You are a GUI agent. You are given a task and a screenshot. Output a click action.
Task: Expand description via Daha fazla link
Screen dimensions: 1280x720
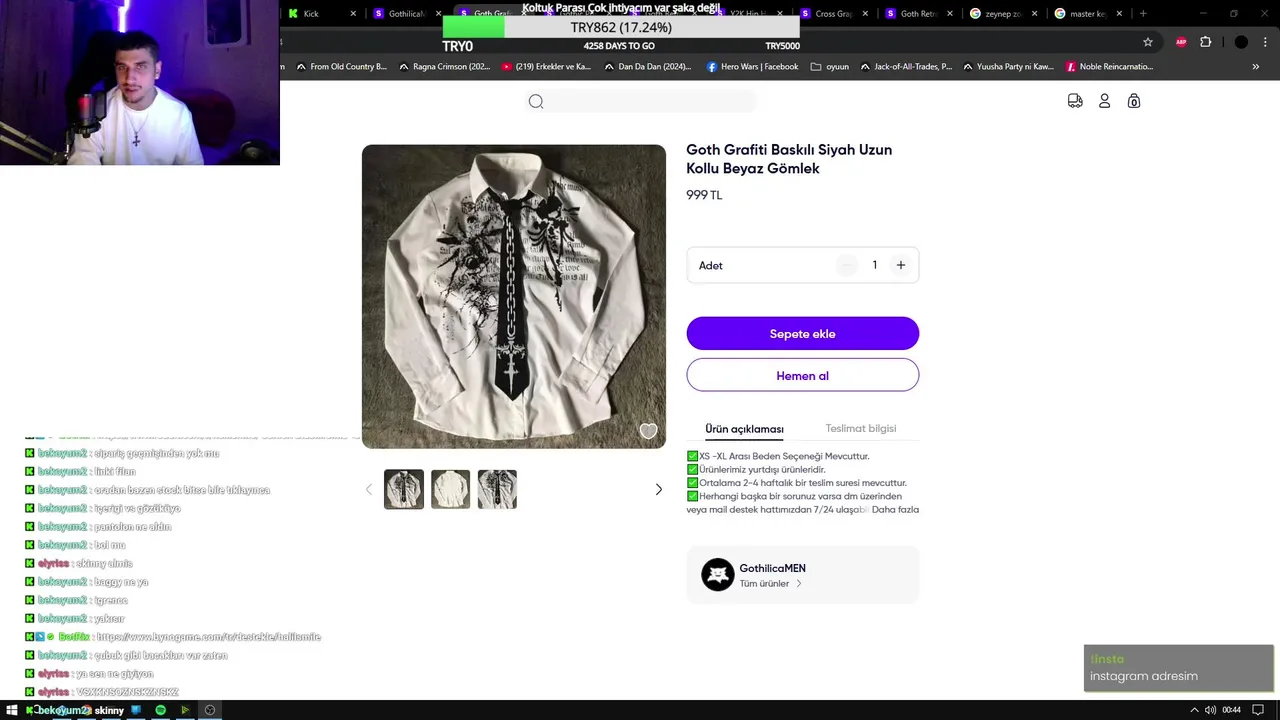(895, 509)
